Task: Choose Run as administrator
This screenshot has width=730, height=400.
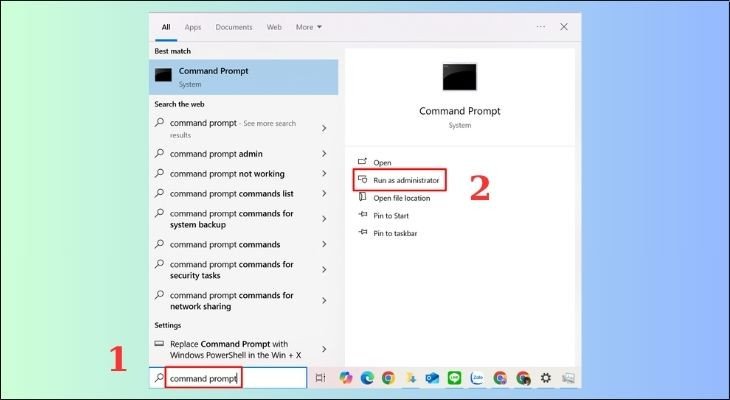Action: [399, 180]
